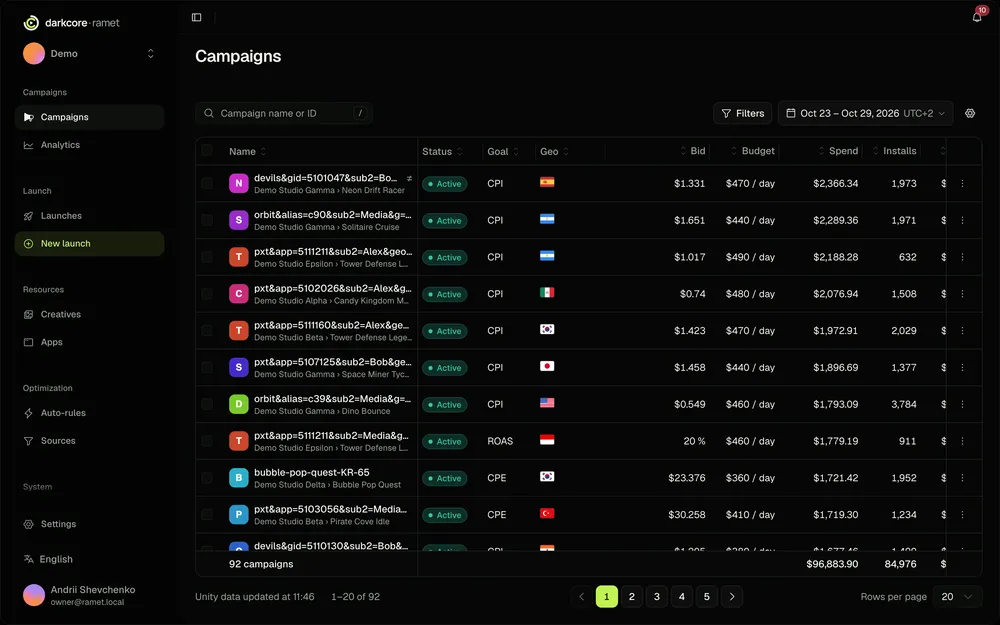Click the New launch button
Screen dimensions: 1000x625
89,244
